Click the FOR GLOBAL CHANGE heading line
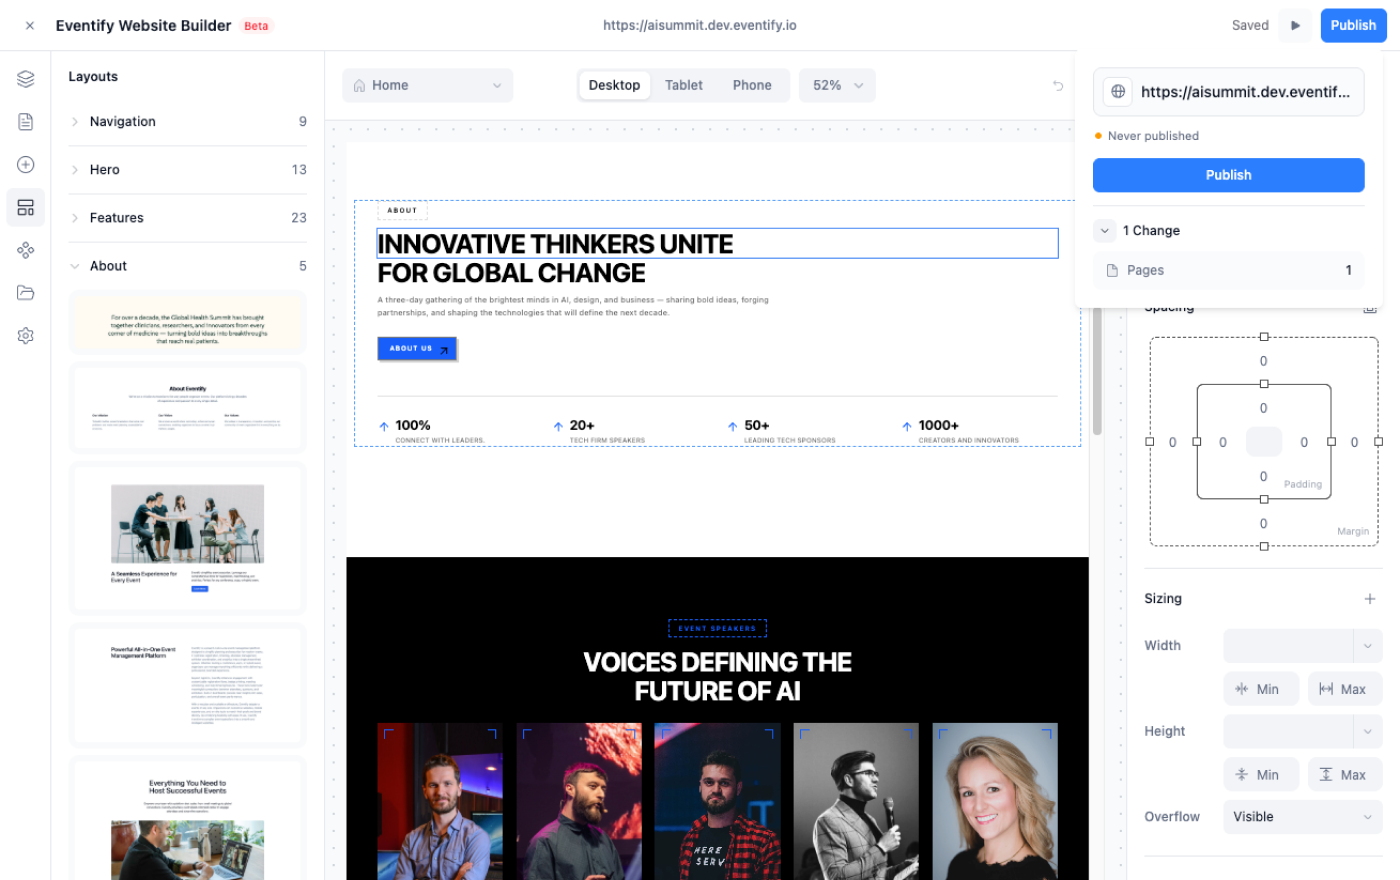This screenshot has height=880, width=1400. tap(511, 273)
